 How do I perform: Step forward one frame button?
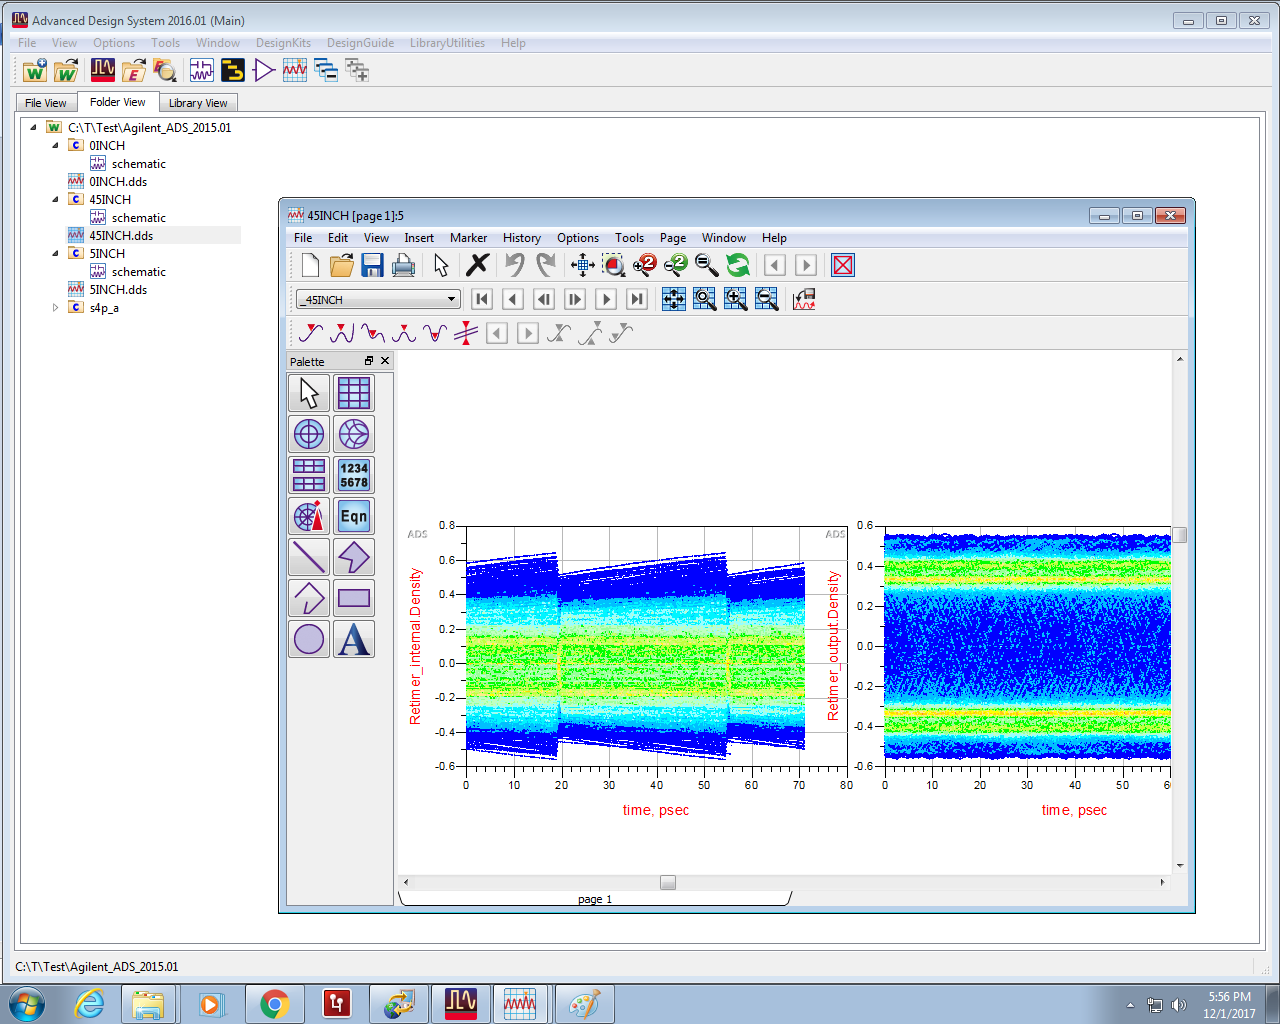[575, 299]
